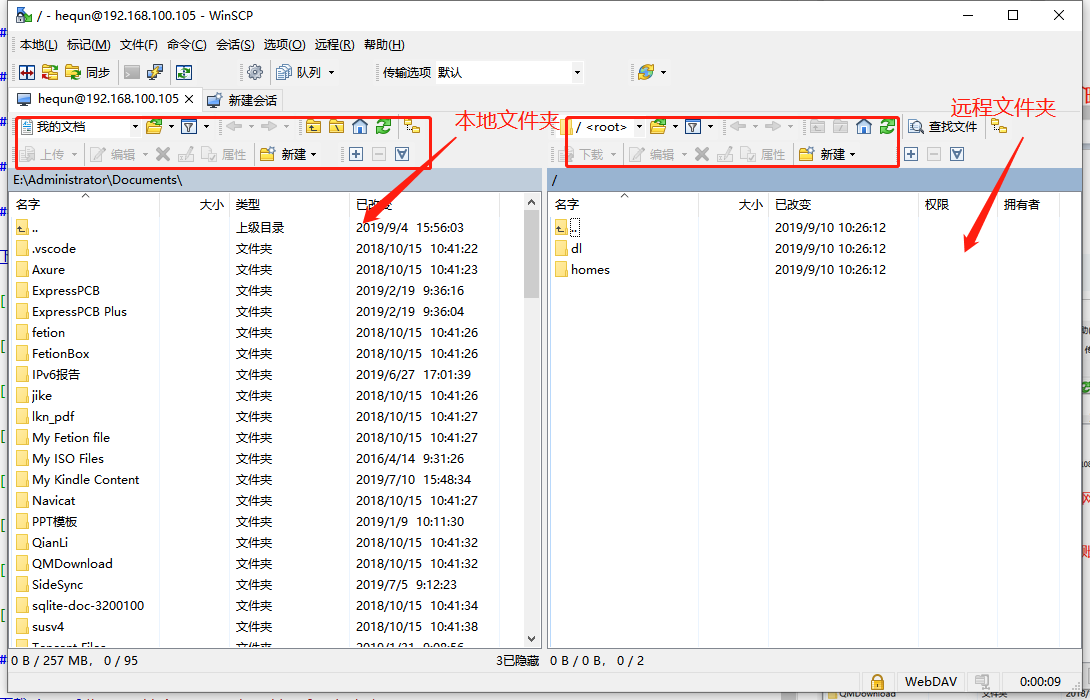1090x700 pixels.
Task: Go to local parent directory icon
Action: (314, 127)
